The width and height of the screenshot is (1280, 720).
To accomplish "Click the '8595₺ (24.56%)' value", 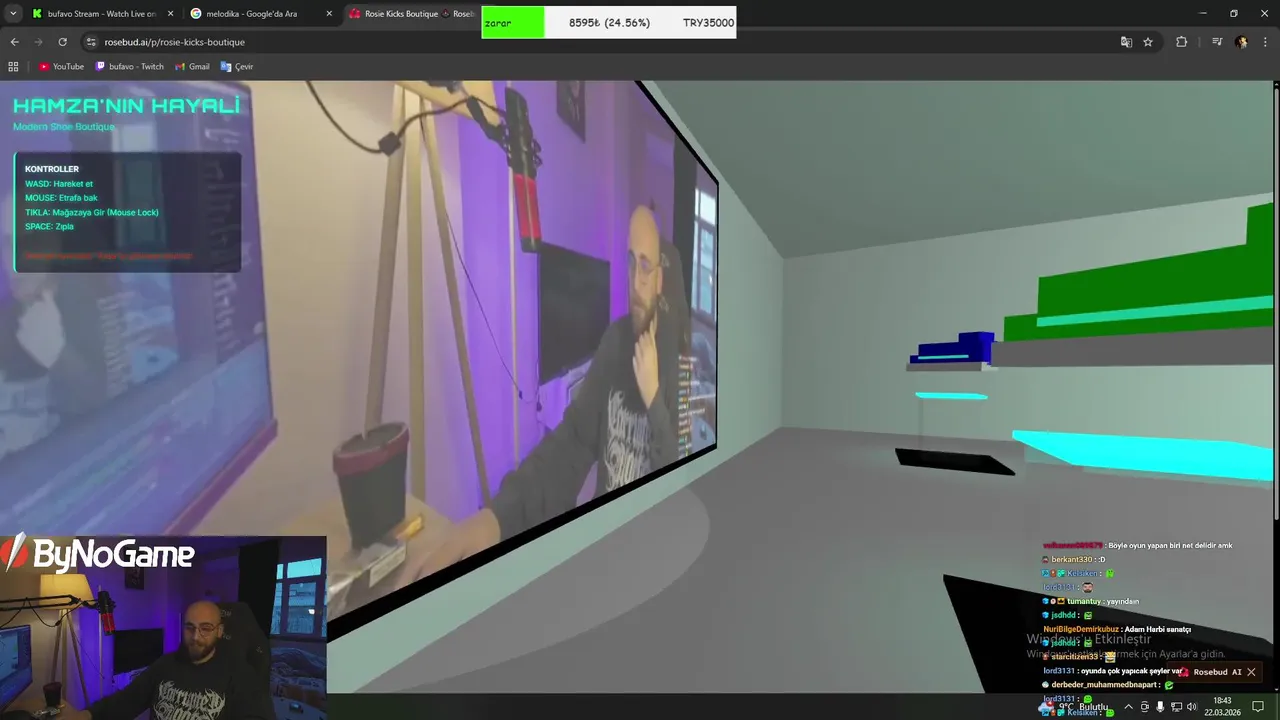I will click(x=609, y=22).
